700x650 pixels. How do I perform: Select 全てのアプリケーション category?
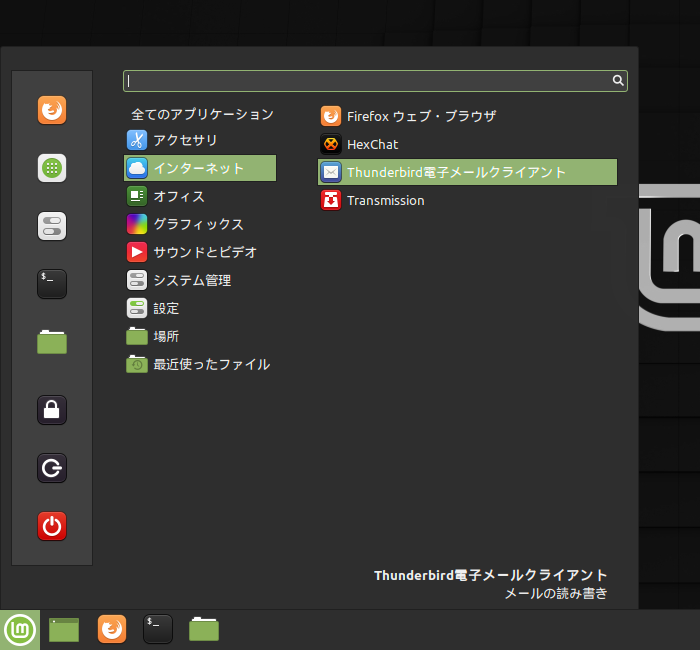[x=200, y=114]
